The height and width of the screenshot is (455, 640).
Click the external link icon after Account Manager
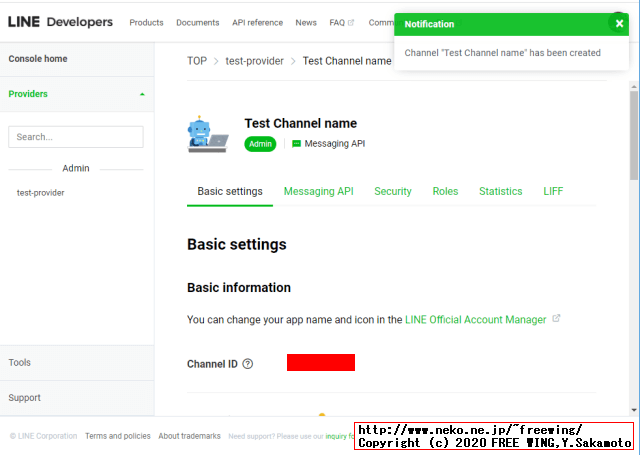click(x=556, y=318)
